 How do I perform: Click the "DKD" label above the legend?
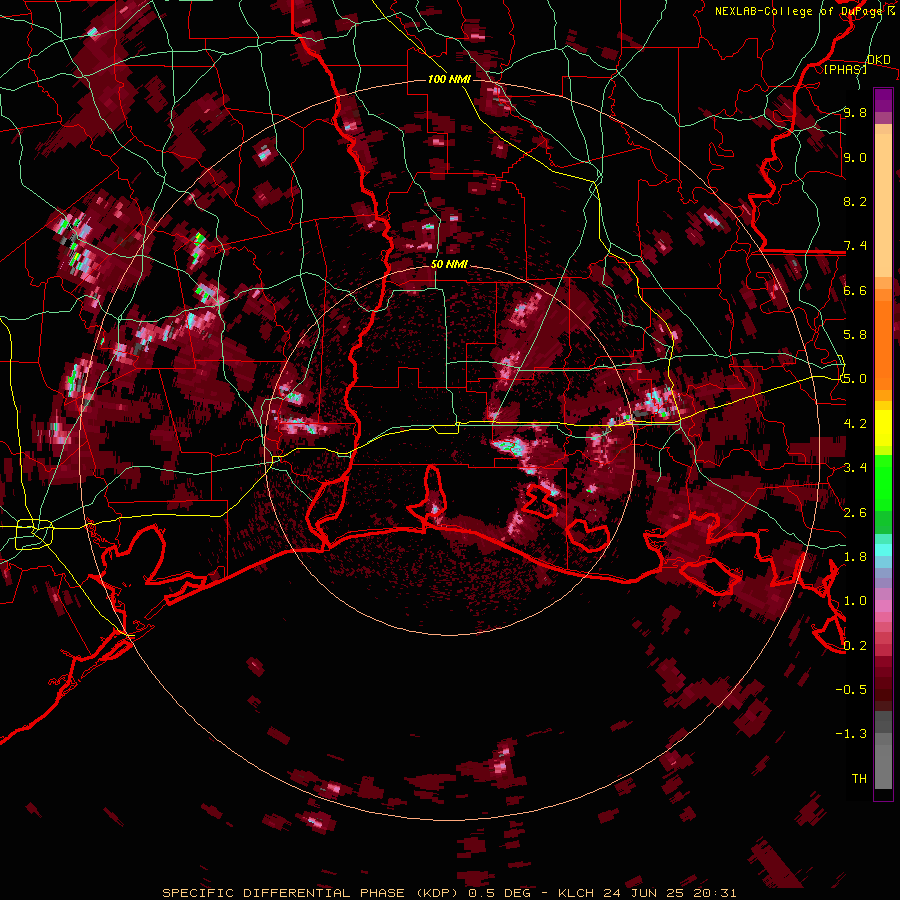tap(879, 59)
